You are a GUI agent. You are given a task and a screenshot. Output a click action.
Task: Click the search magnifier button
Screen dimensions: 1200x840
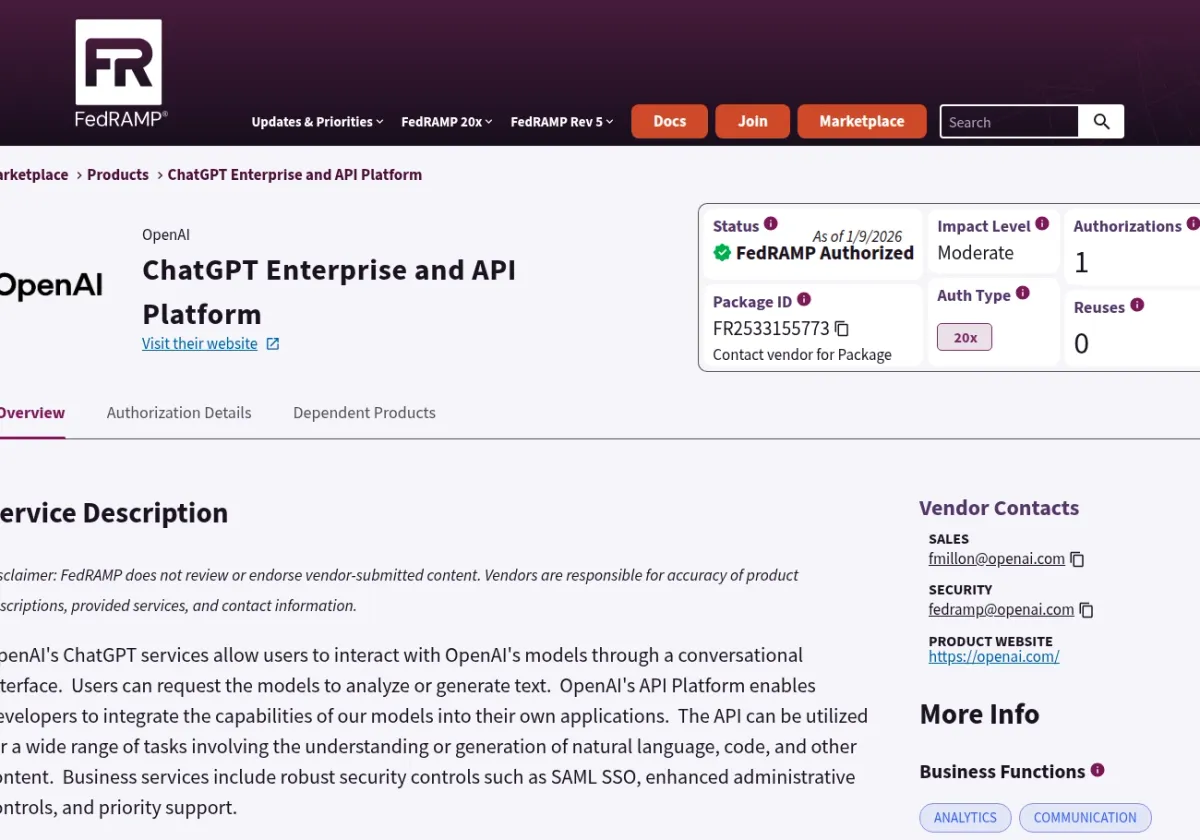pyautogui.click(x=1101, y=121)
